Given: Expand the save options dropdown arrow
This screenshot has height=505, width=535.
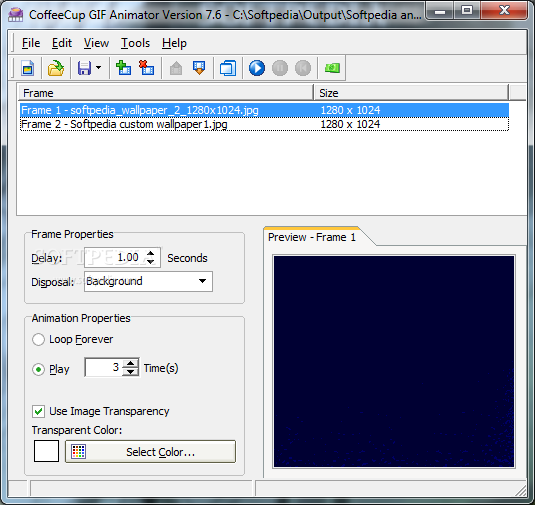Looking at the screenshot, I should coord(99,68).
